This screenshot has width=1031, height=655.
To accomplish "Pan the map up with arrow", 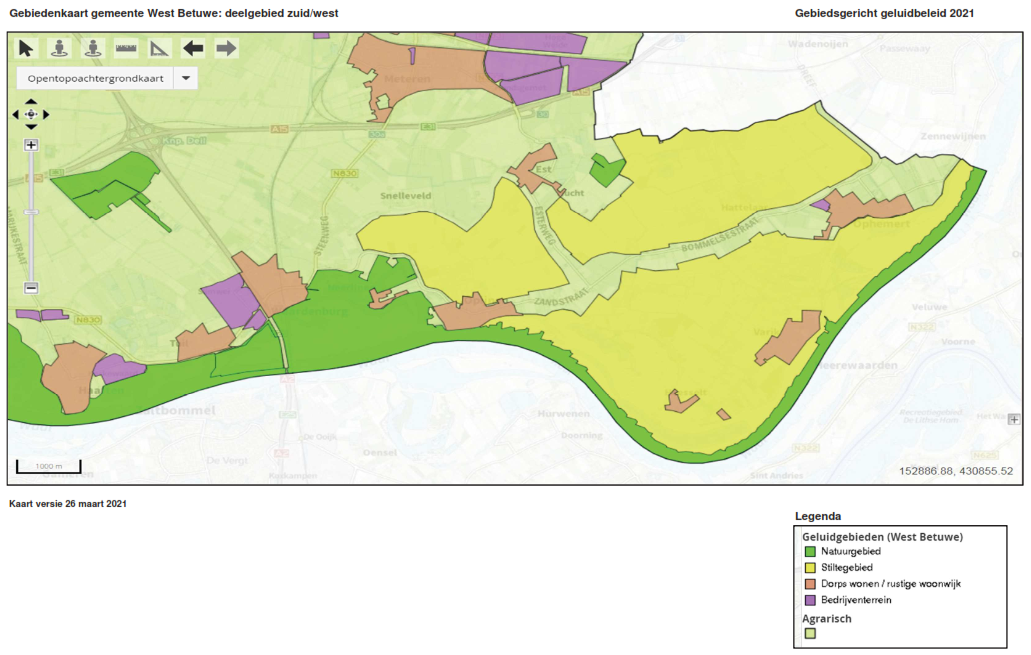I will point(31,102).
